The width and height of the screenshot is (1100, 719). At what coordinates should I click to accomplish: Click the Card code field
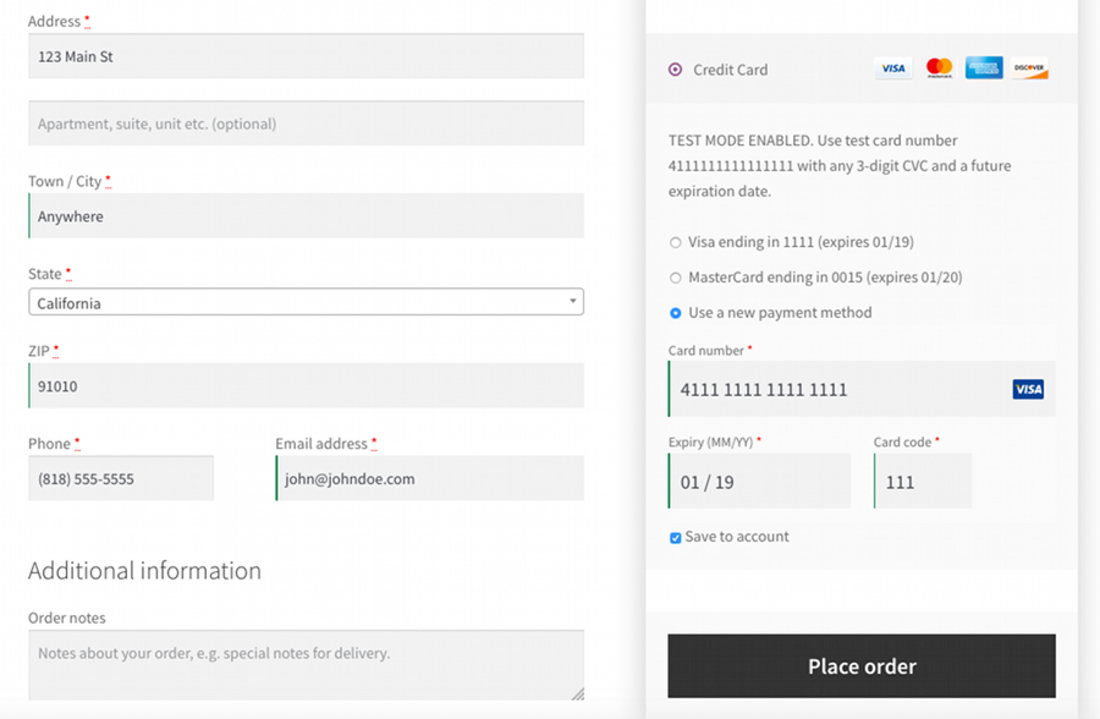(923, 482)
